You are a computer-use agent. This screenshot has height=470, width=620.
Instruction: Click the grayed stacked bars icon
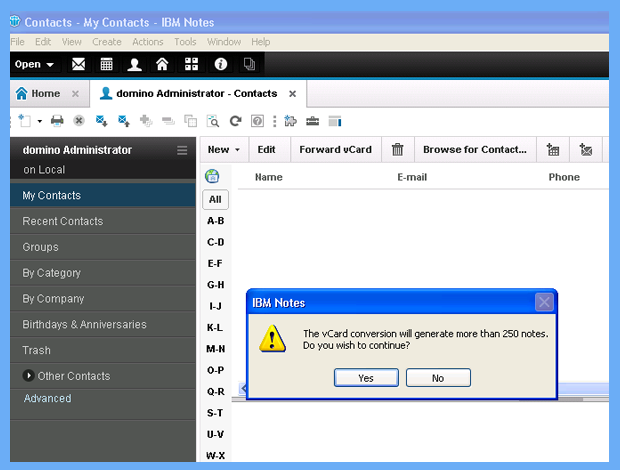(168, 121)
